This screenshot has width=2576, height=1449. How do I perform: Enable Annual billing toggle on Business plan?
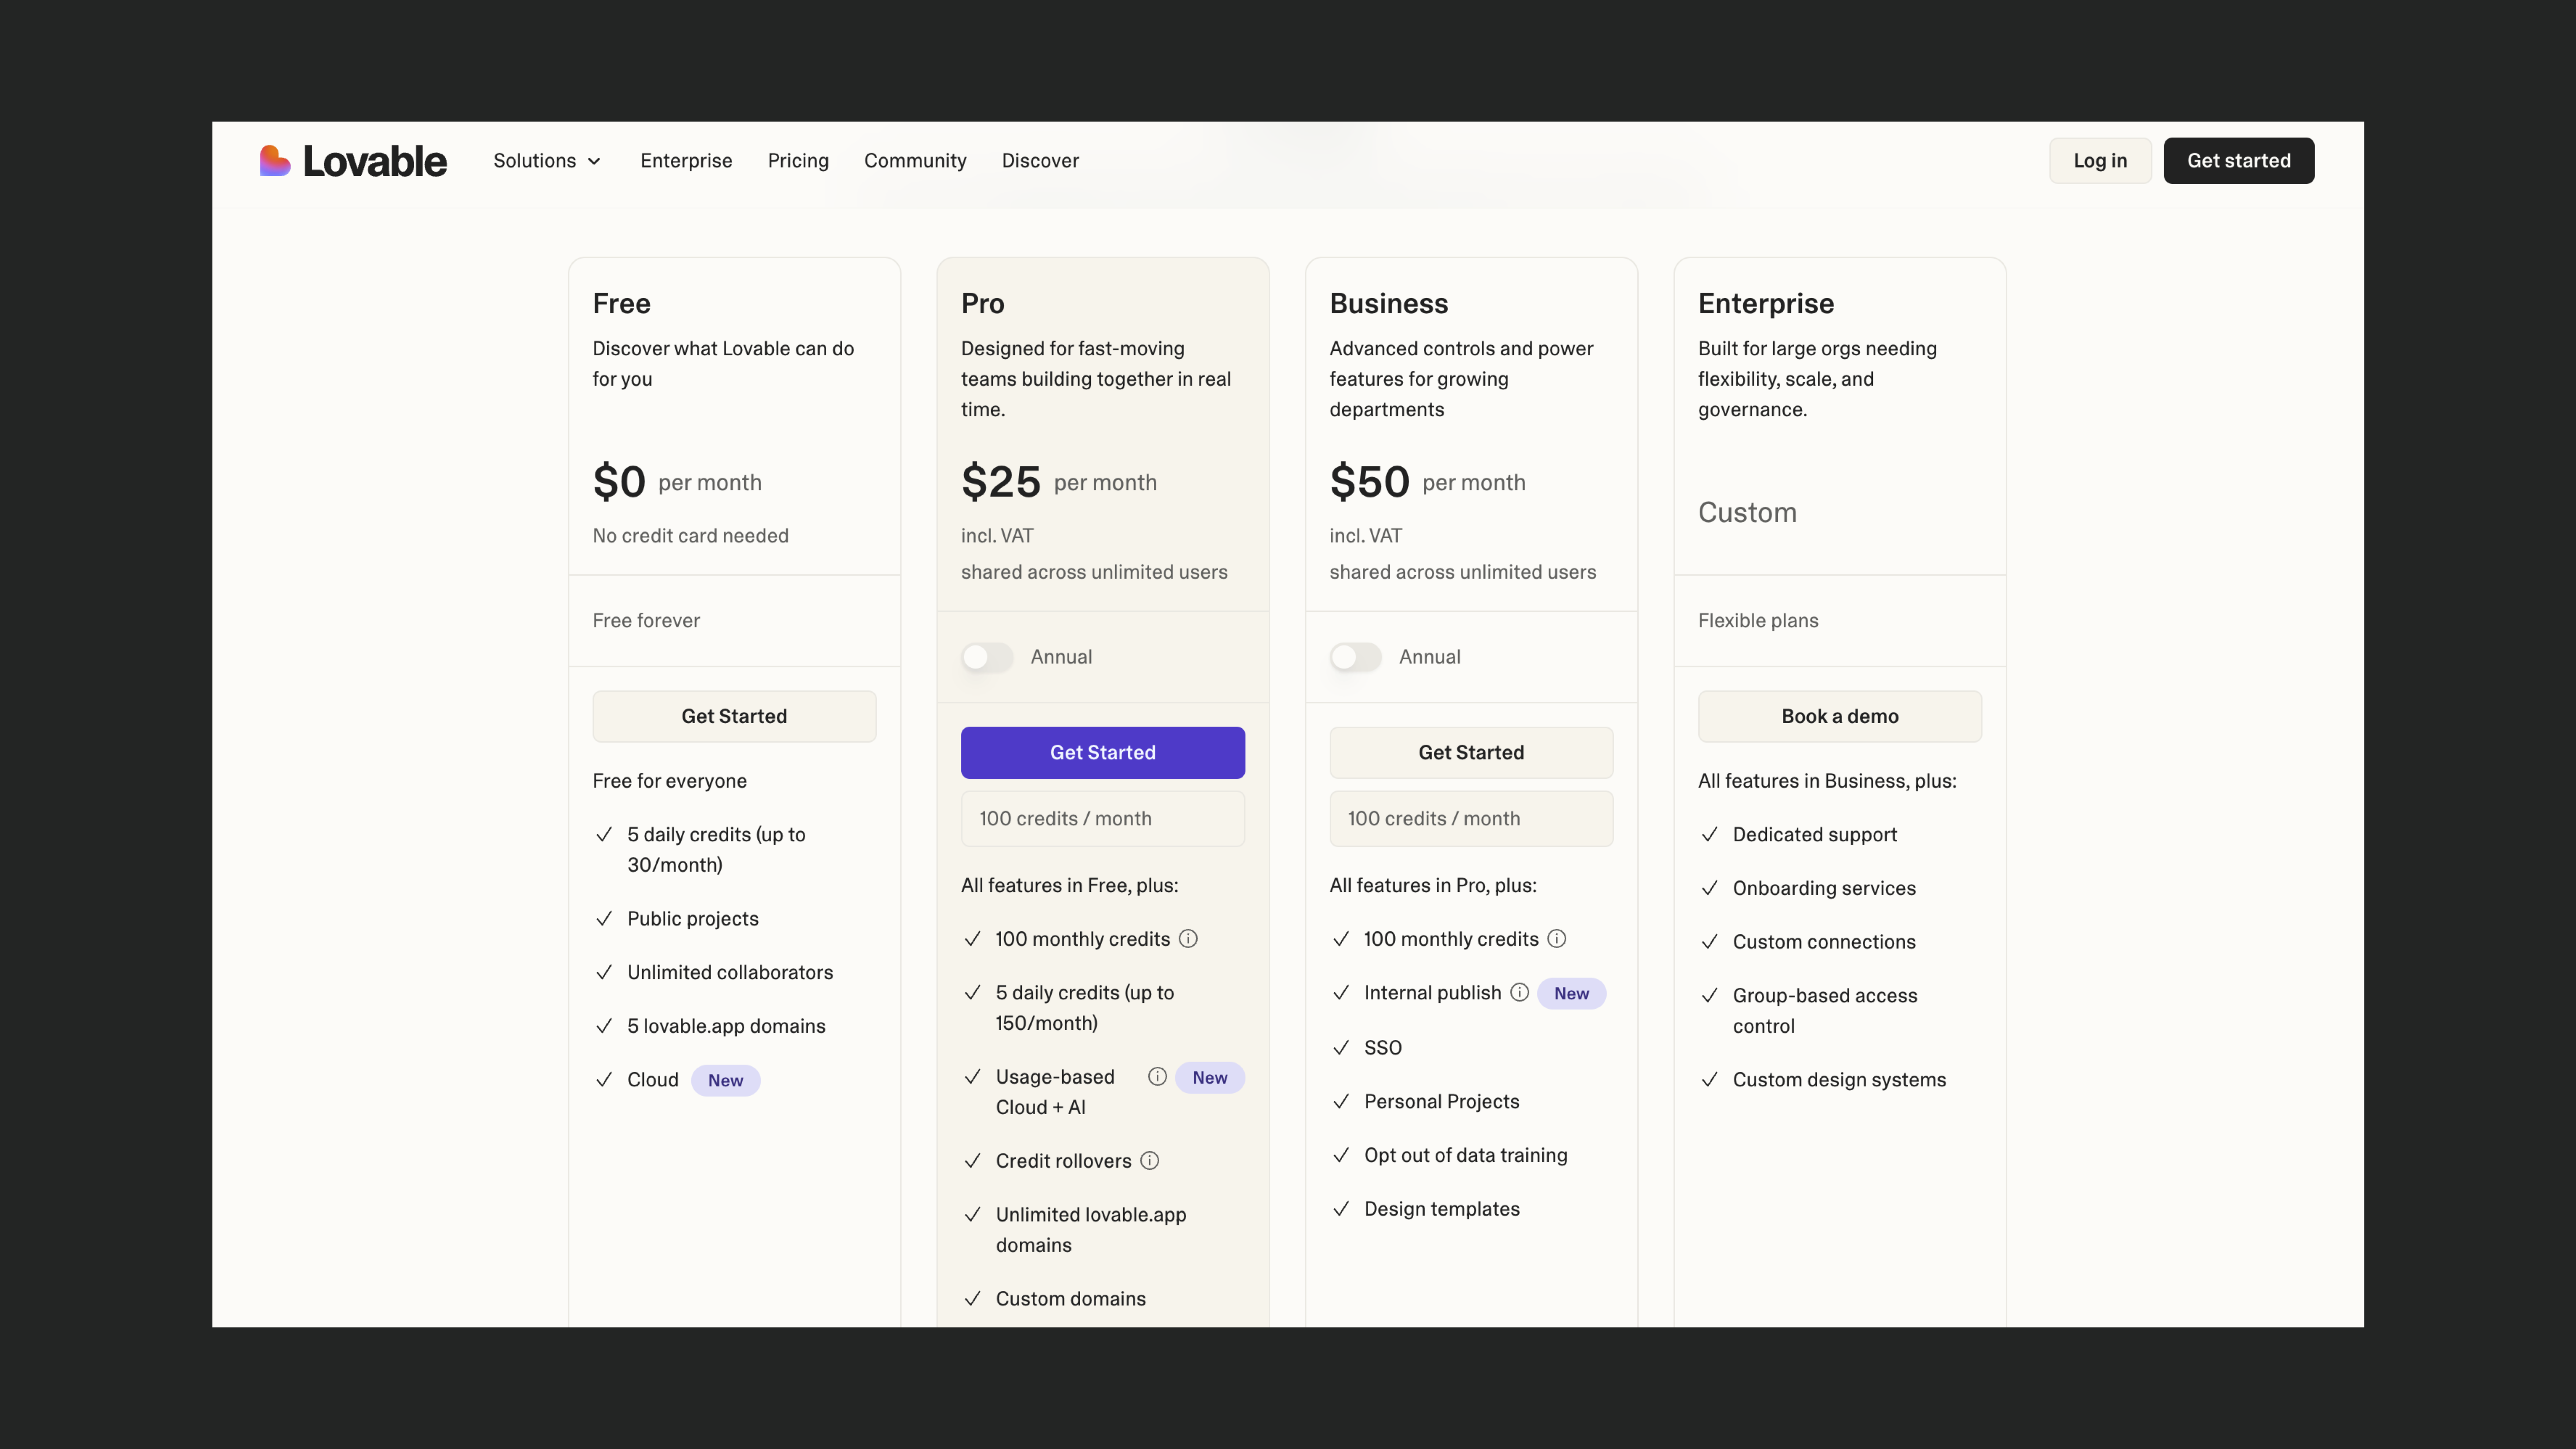(1355, 657)
